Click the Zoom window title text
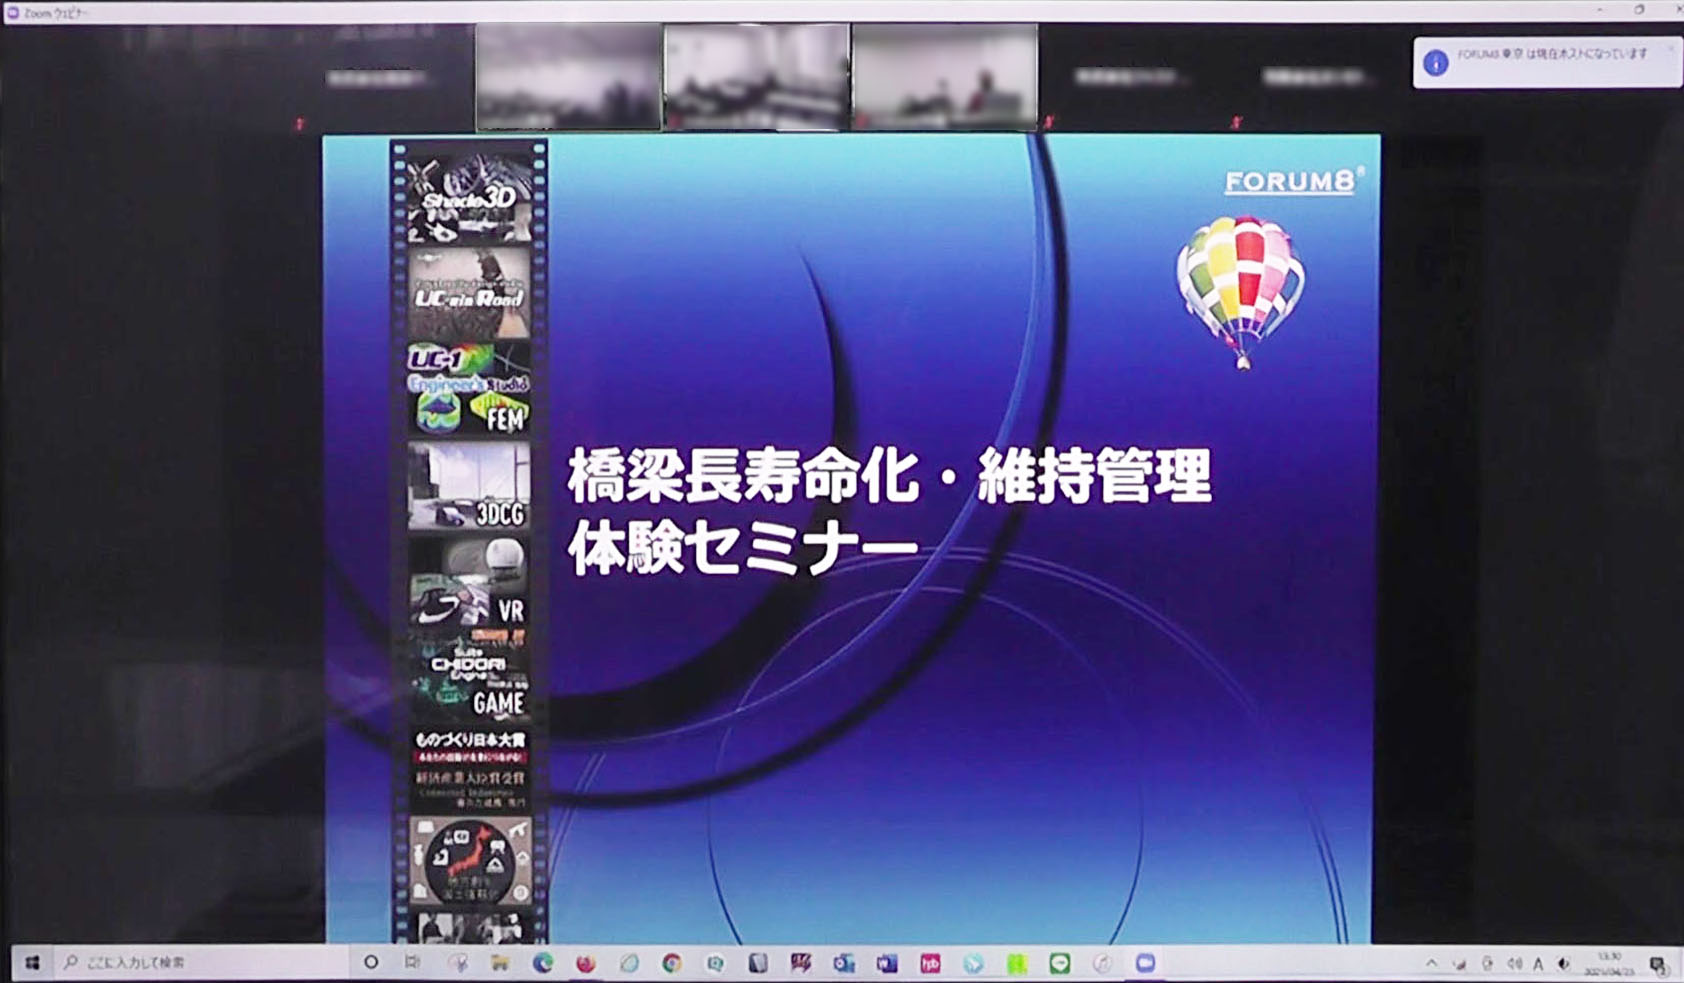 click(x=56, y=13)
